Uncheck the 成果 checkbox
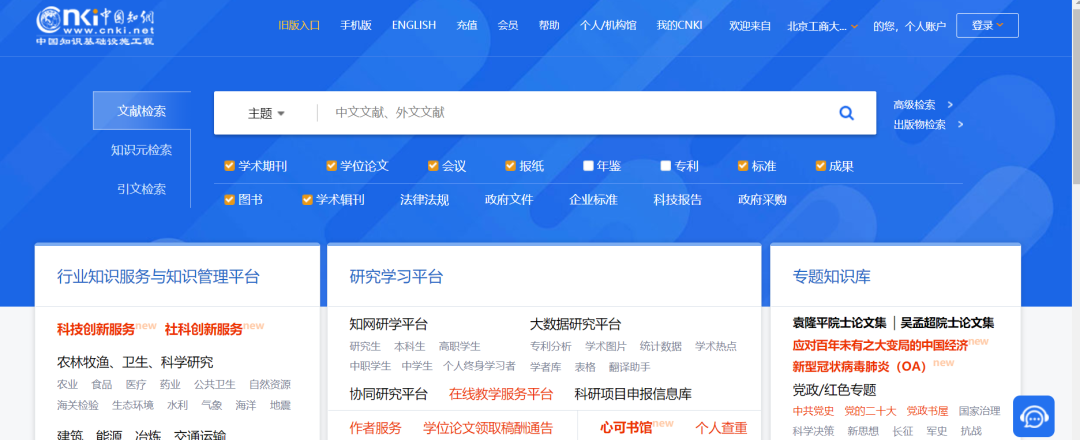This screenshot has height=440, width=1080. pyautogui.click(x=820, y=165)
